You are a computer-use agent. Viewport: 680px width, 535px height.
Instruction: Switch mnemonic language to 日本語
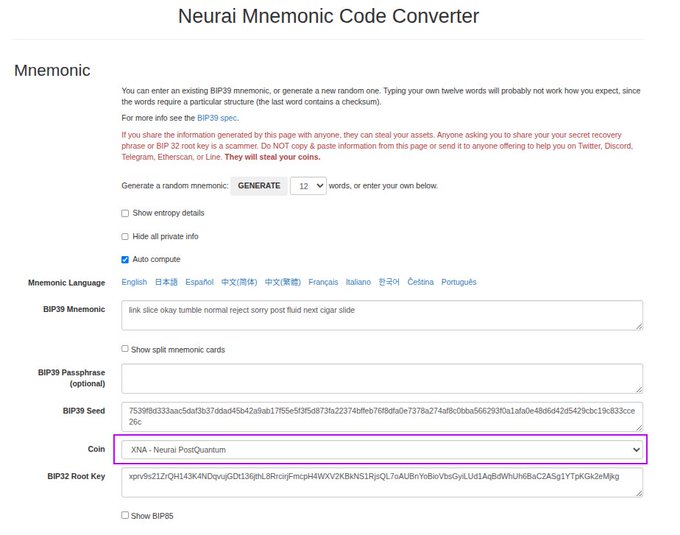(x=166, y=283)
